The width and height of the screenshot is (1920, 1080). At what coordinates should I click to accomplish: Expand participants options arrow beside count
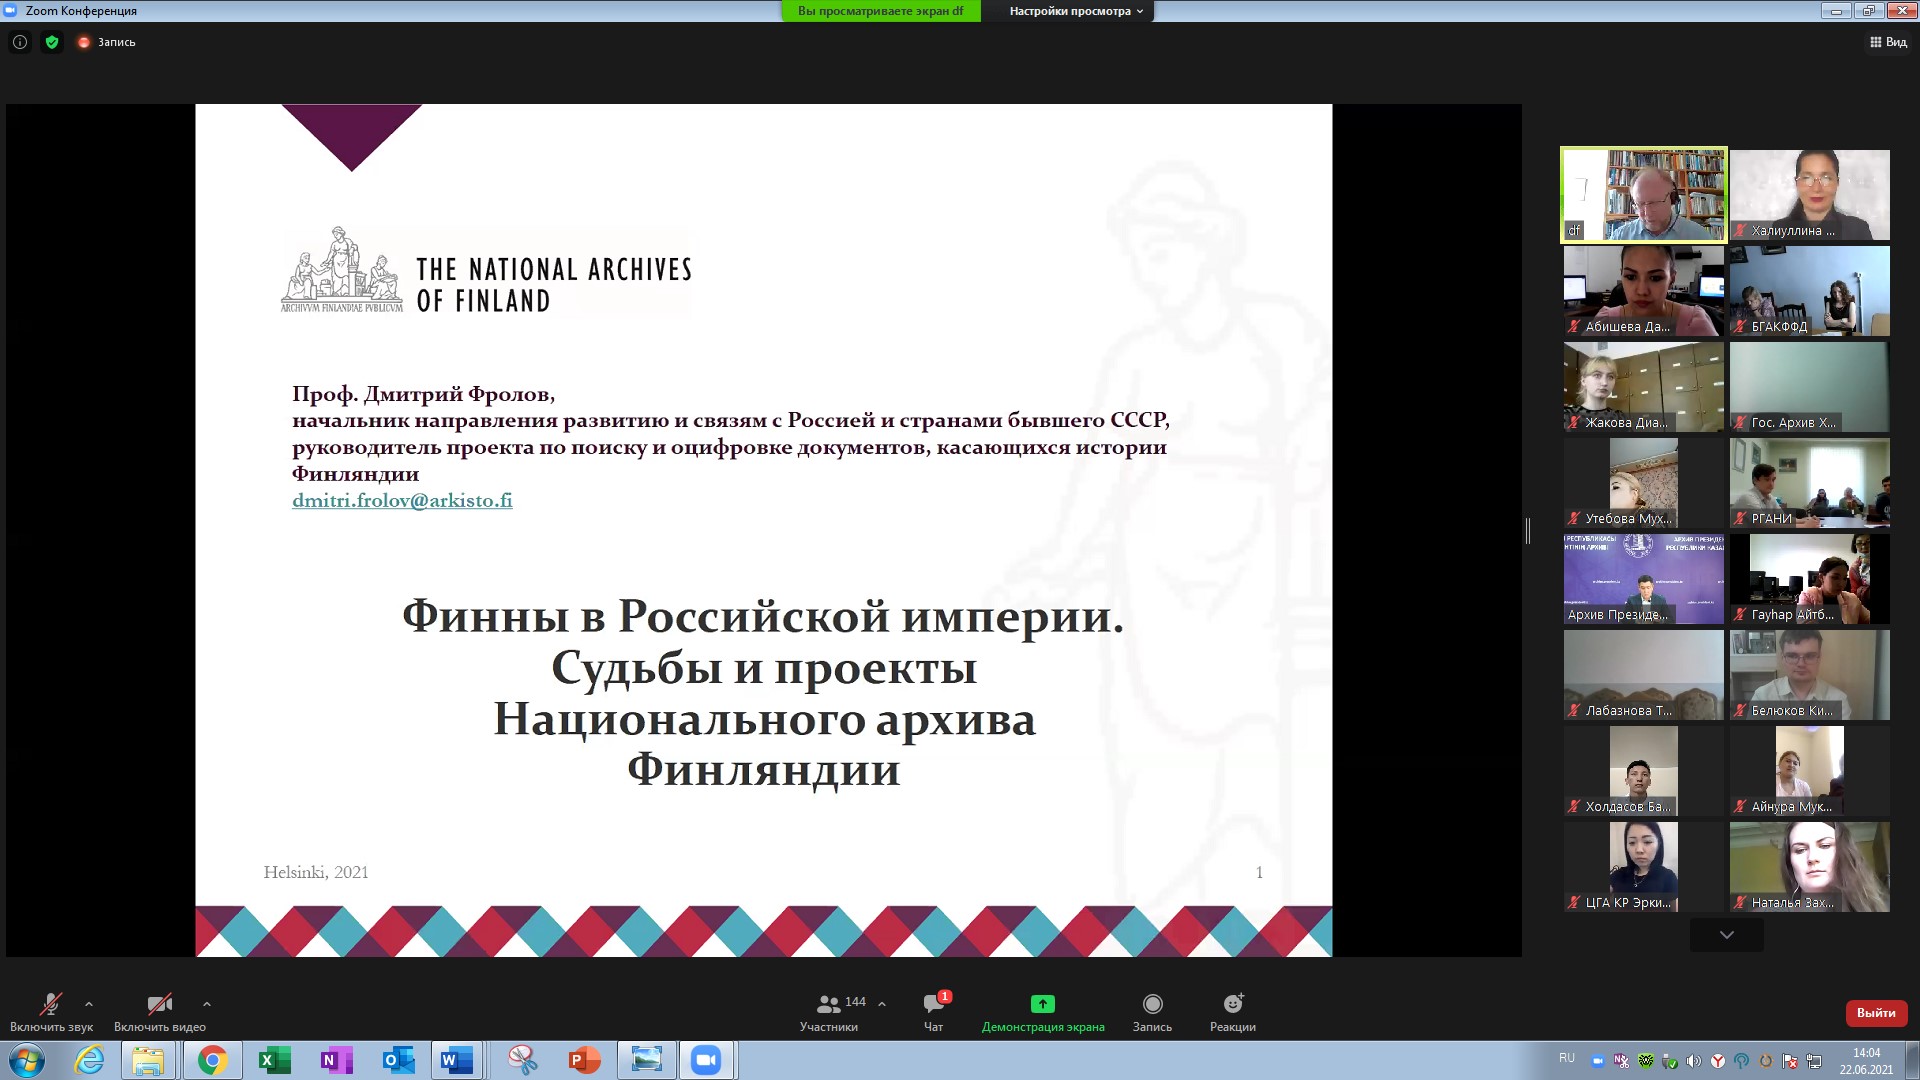[882, 1003]
